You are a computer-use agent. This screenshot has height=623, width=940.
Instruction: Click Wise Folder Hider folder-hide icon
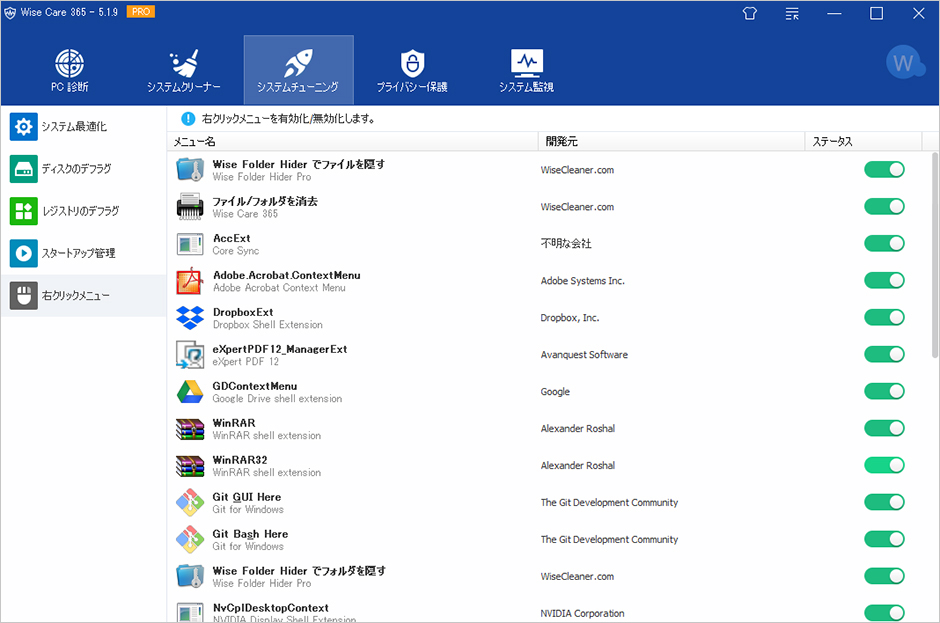190,576
